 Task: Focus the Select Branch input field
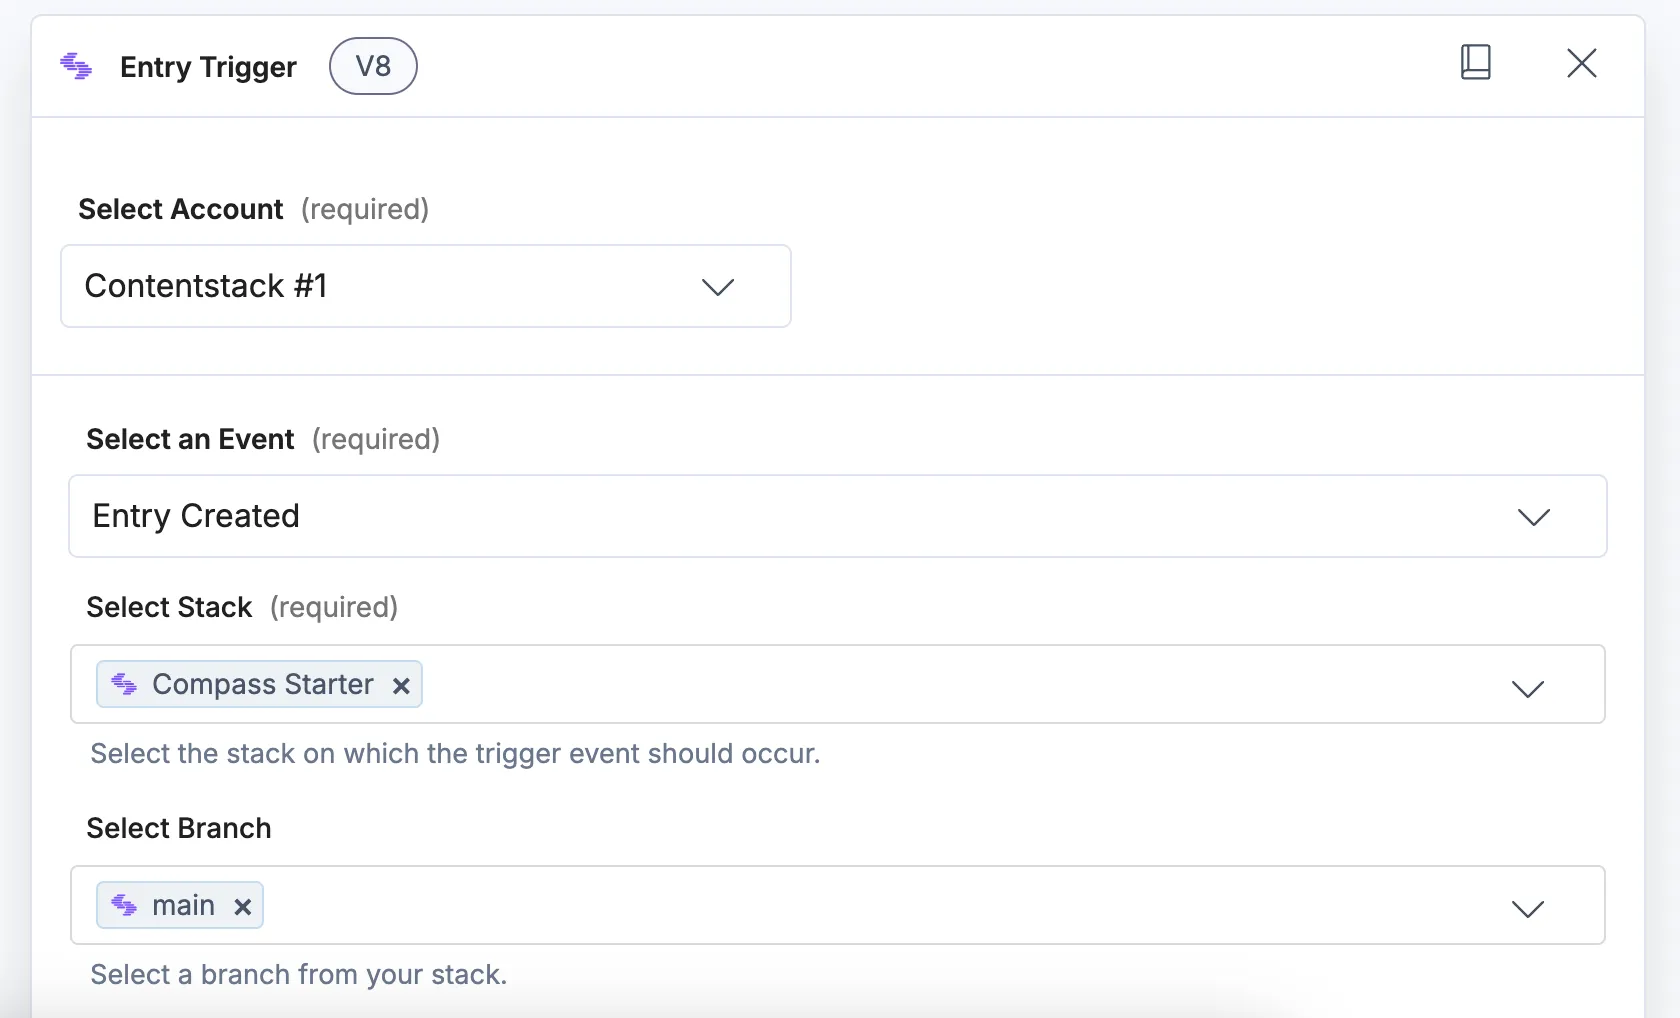[x=838, y=905]
